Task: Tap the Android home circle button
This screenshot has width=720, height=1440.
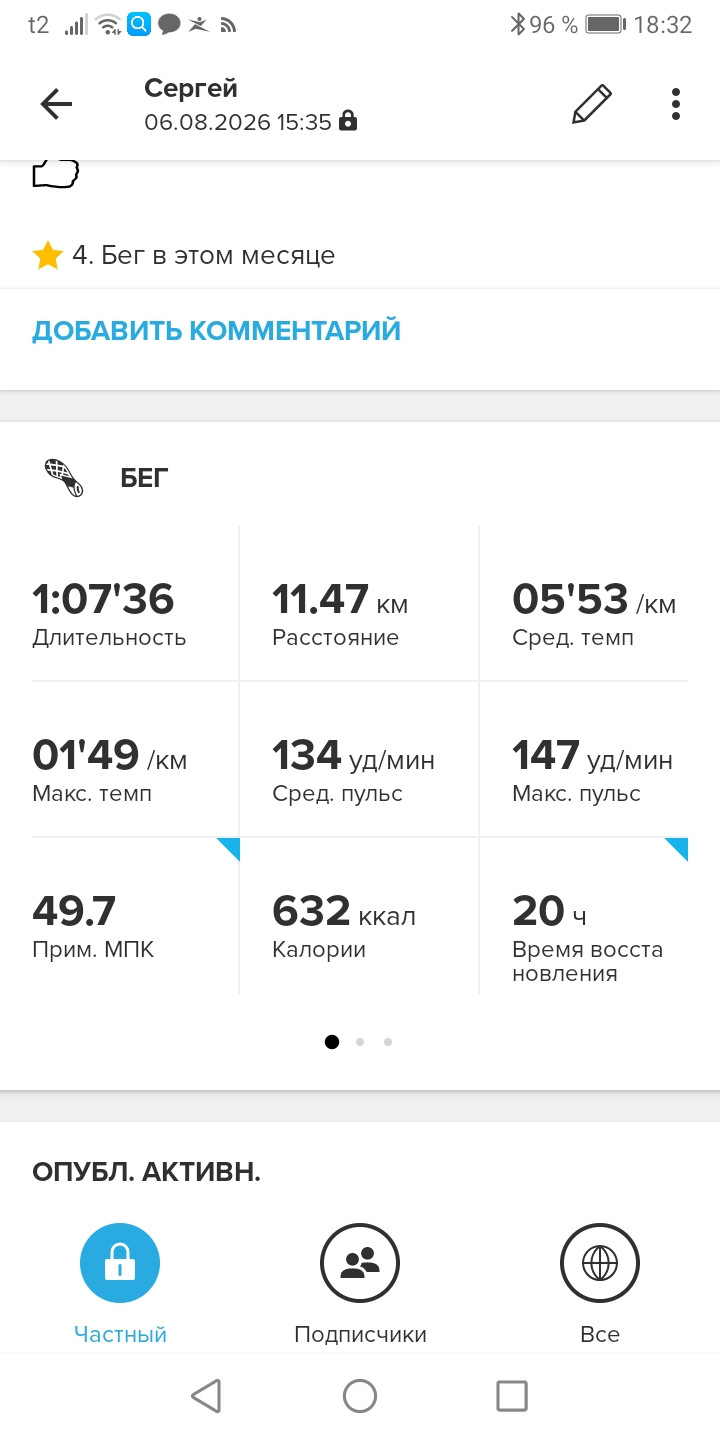Action: (x=360, y=1396)
